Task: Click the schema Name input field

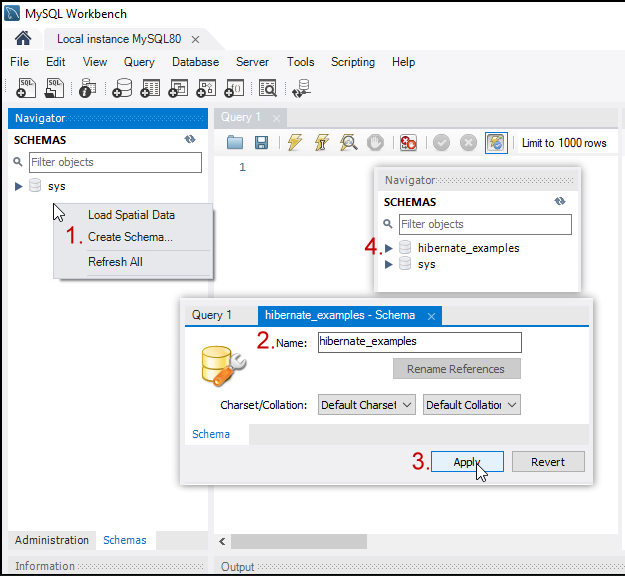Action: click(x=419, y=342)
